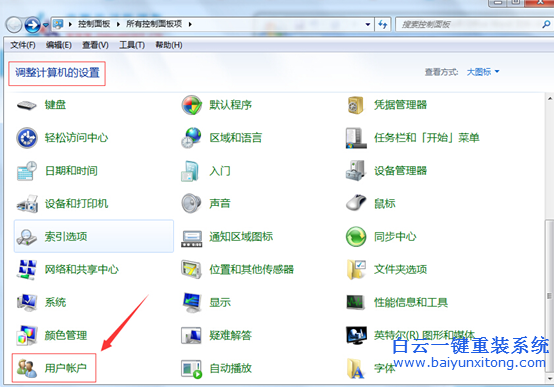
Task: Click the 用户帐户 label
Action: point(66,368)
